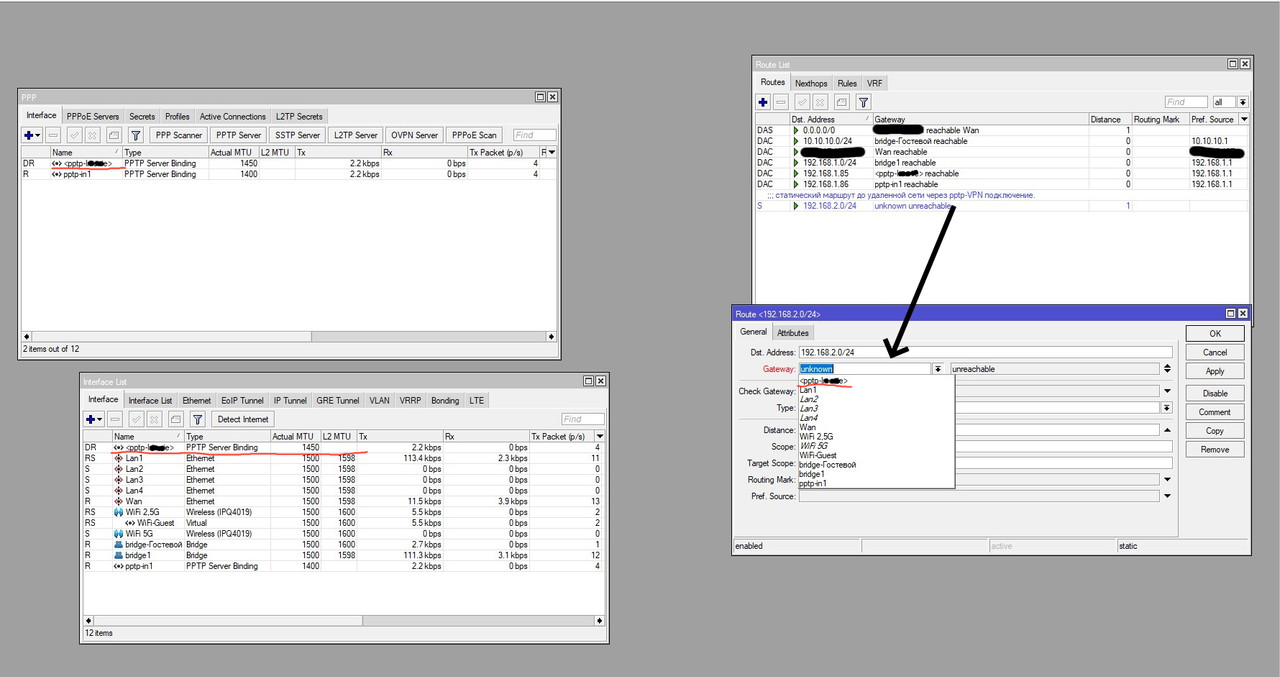Click the red cross disable icon in Interface List
Screen dimensions: 1280x677
[153, 419]
